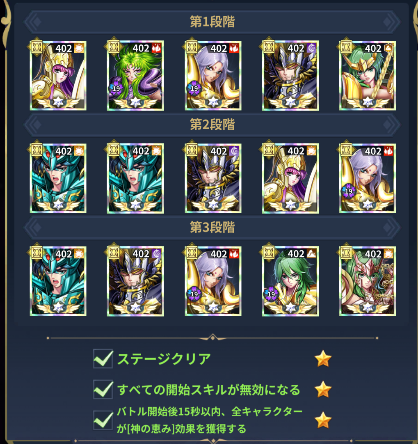Click the teal dragon-helmet card in 第3段階
Viewport: 418px width, 444px height.
point(58,281)
